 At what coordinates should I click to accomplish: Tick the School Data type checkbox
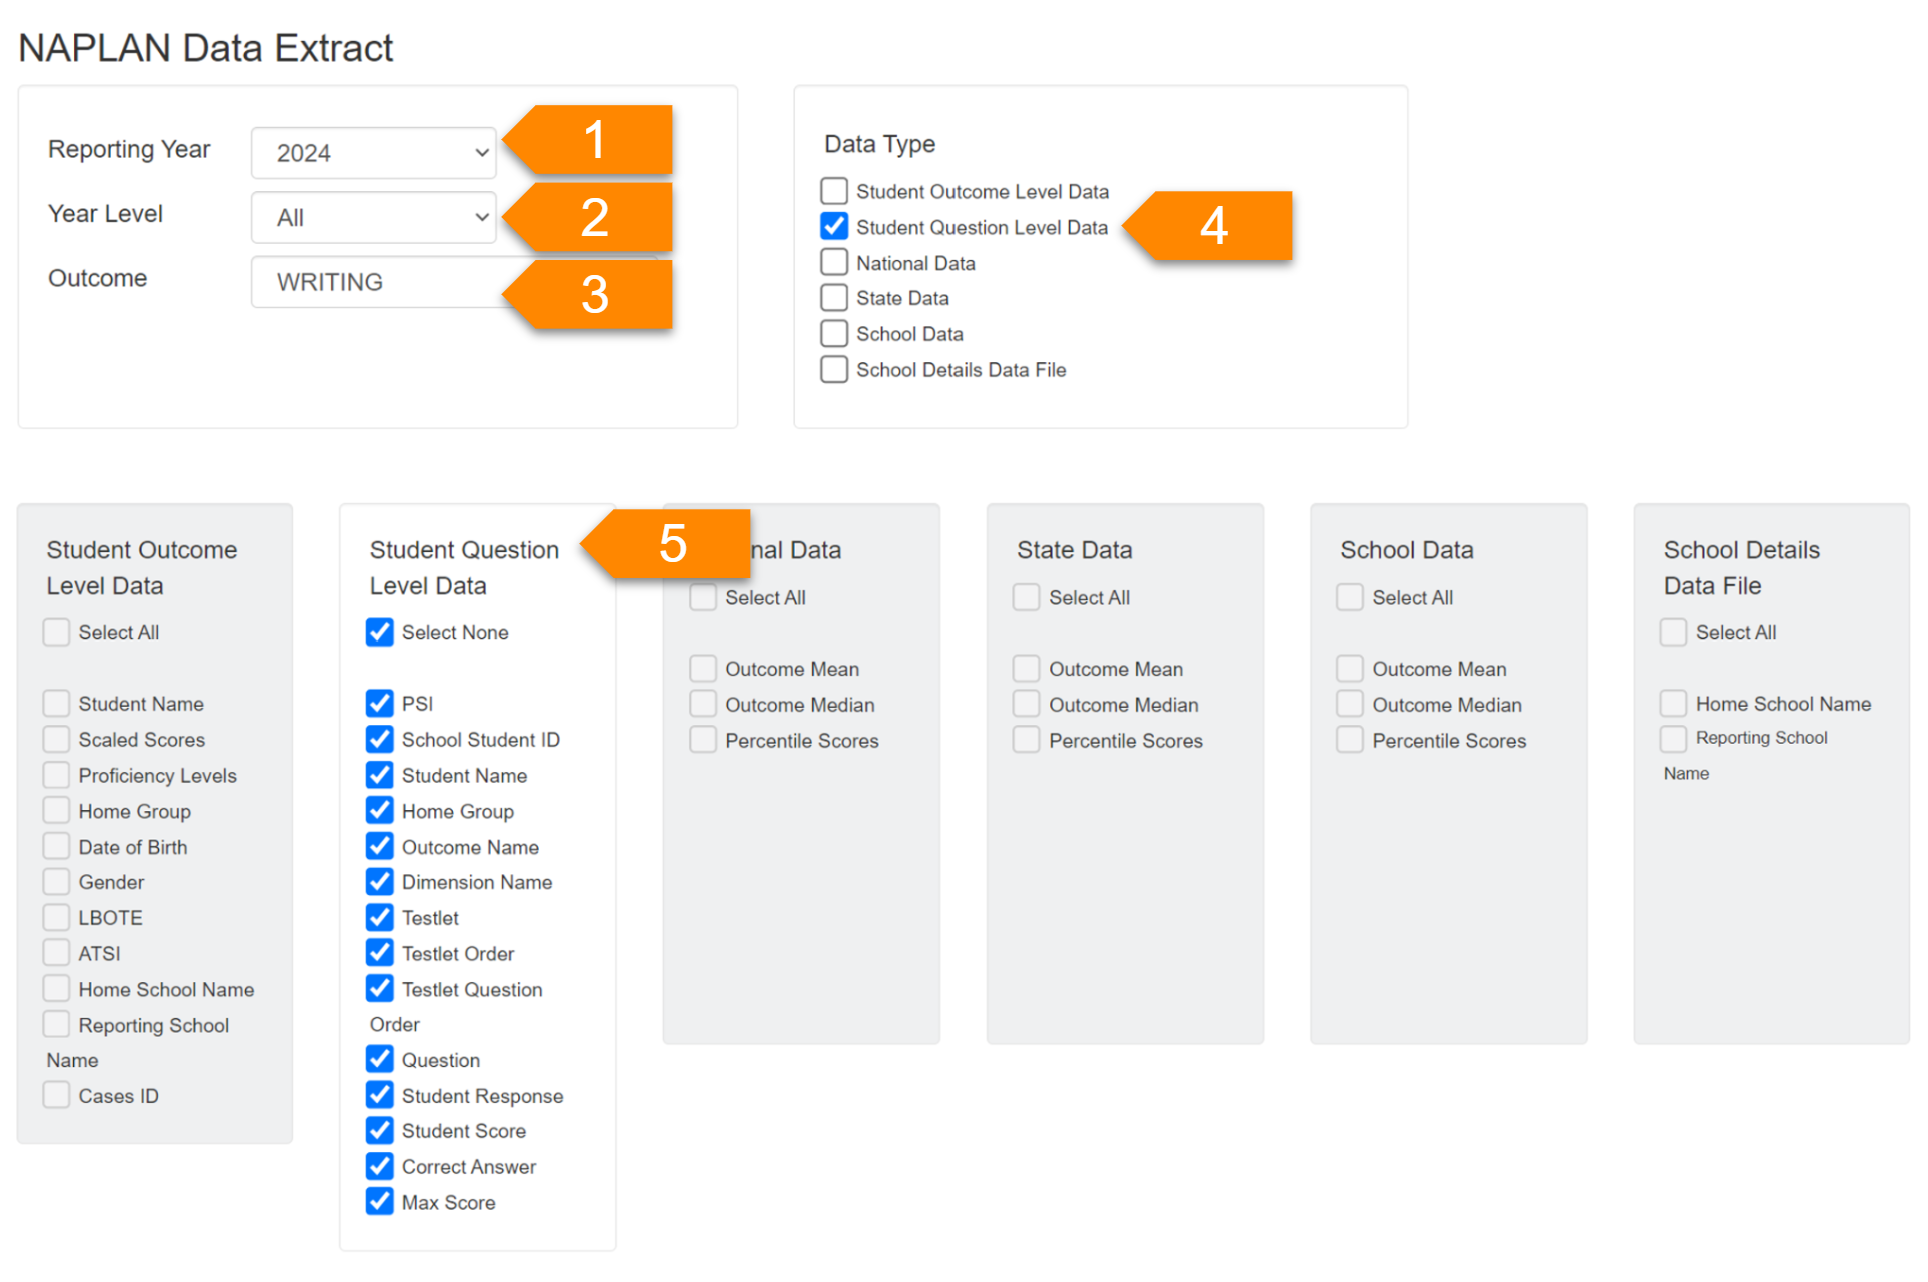click(x=834, y=334)
